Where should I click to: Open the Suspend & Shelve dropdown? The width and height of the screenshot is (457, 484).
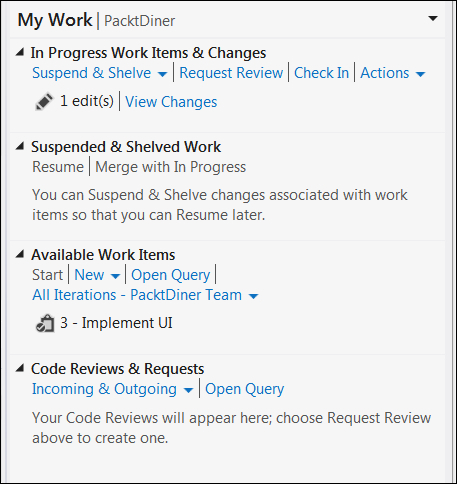click(x=100, y=73)
